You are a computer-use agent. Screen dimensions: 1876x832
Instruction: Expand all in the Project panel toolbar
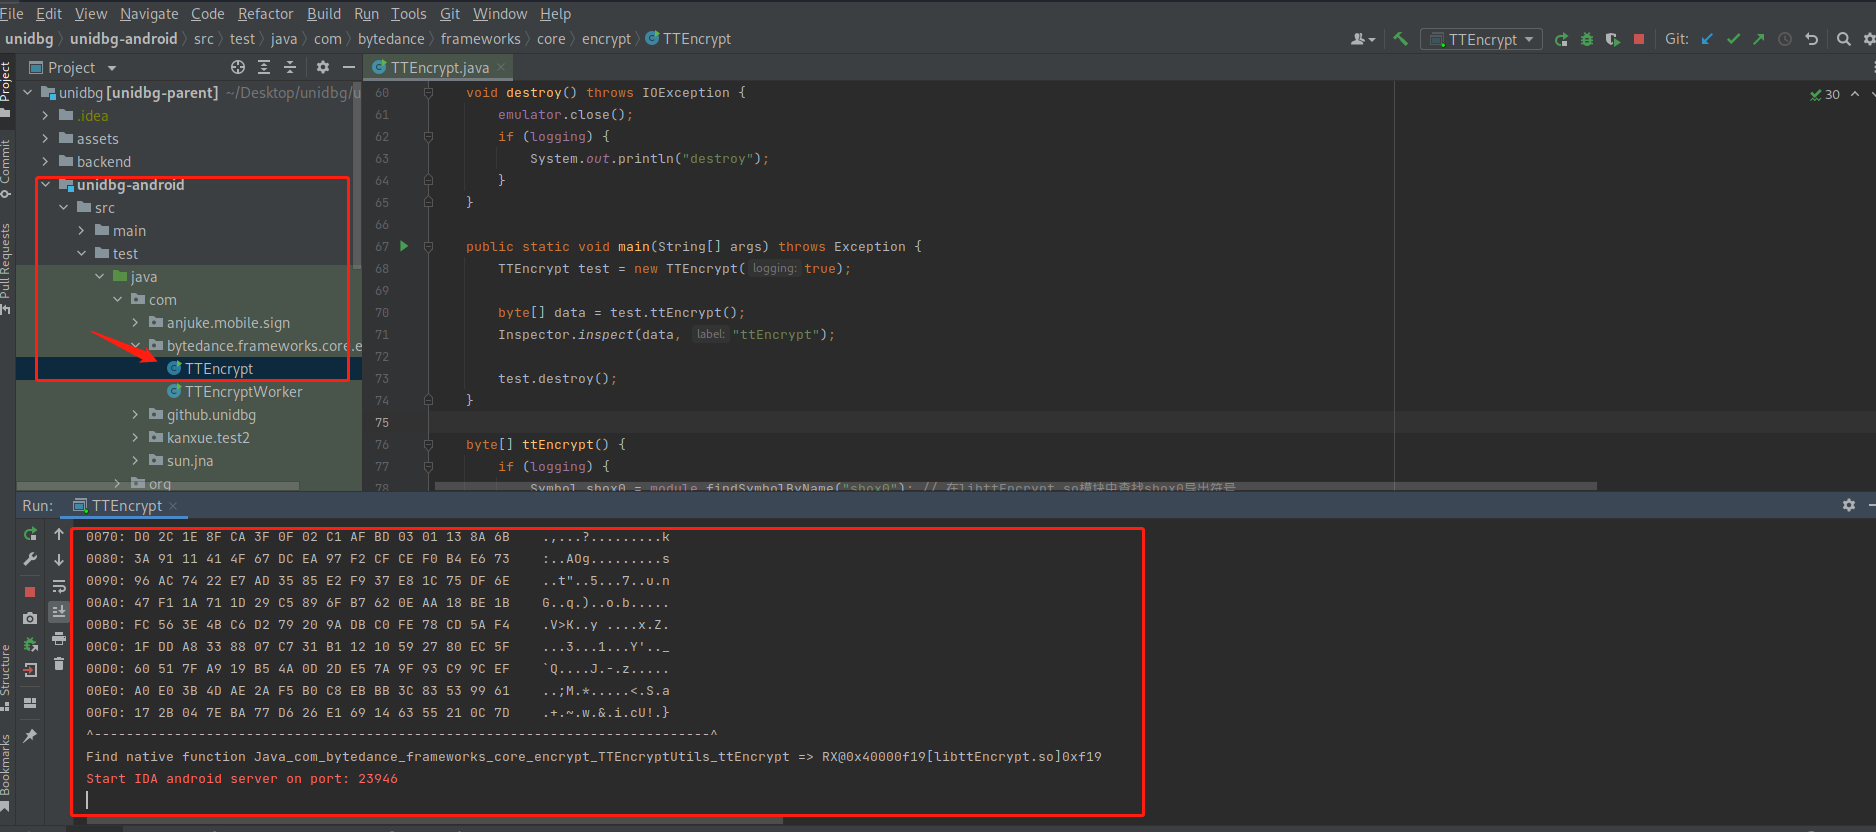pos(264,67)
